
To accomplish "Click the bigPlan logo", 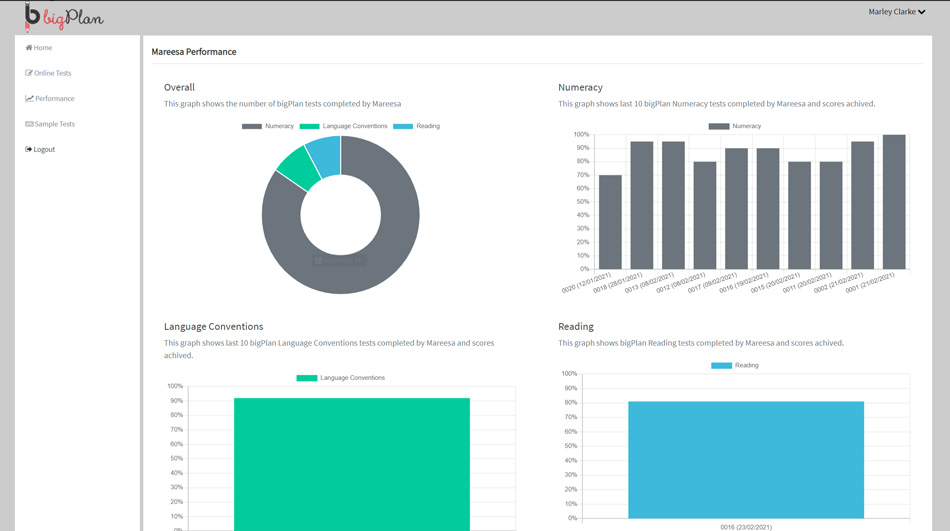I will click(64, 17).
